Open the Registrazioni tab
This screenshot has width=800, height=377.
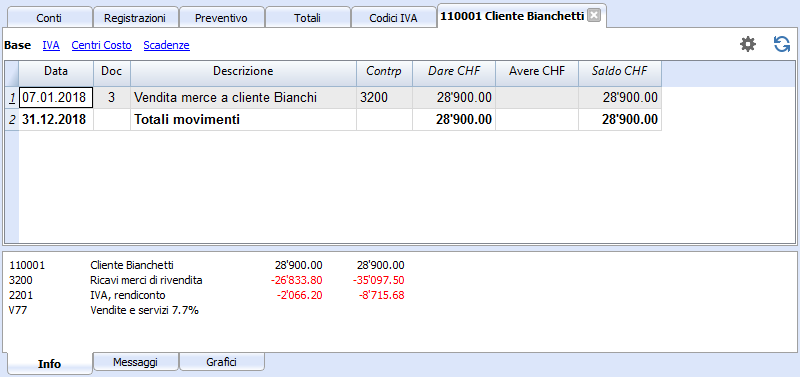click(135, 18)
